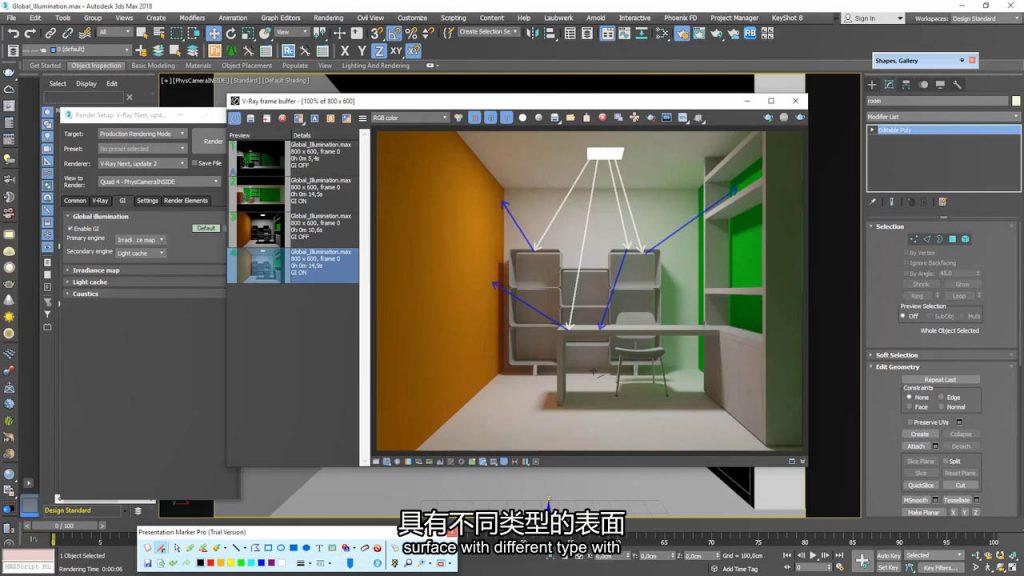The height and width of the screenshot is (576, 1024).
Task: Click the object color swatch beside room name
Action: tap(1016, 101)
